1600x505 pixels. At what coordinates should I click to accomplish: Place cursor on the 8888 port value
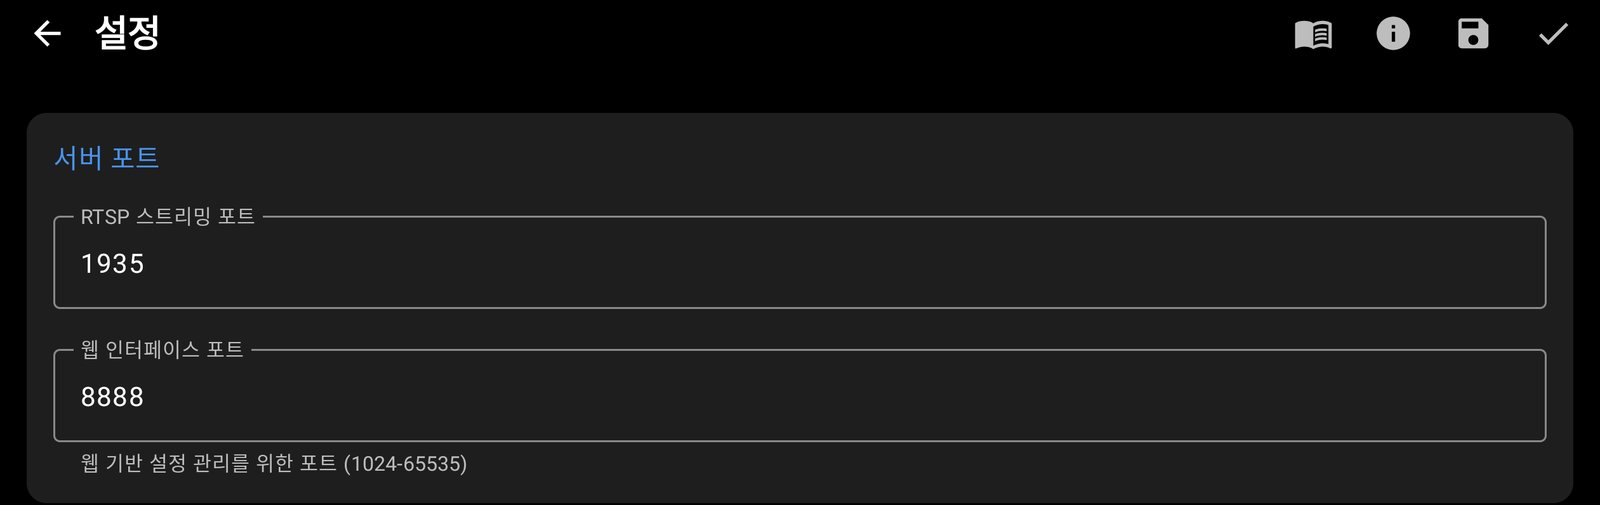pos(112,397)
